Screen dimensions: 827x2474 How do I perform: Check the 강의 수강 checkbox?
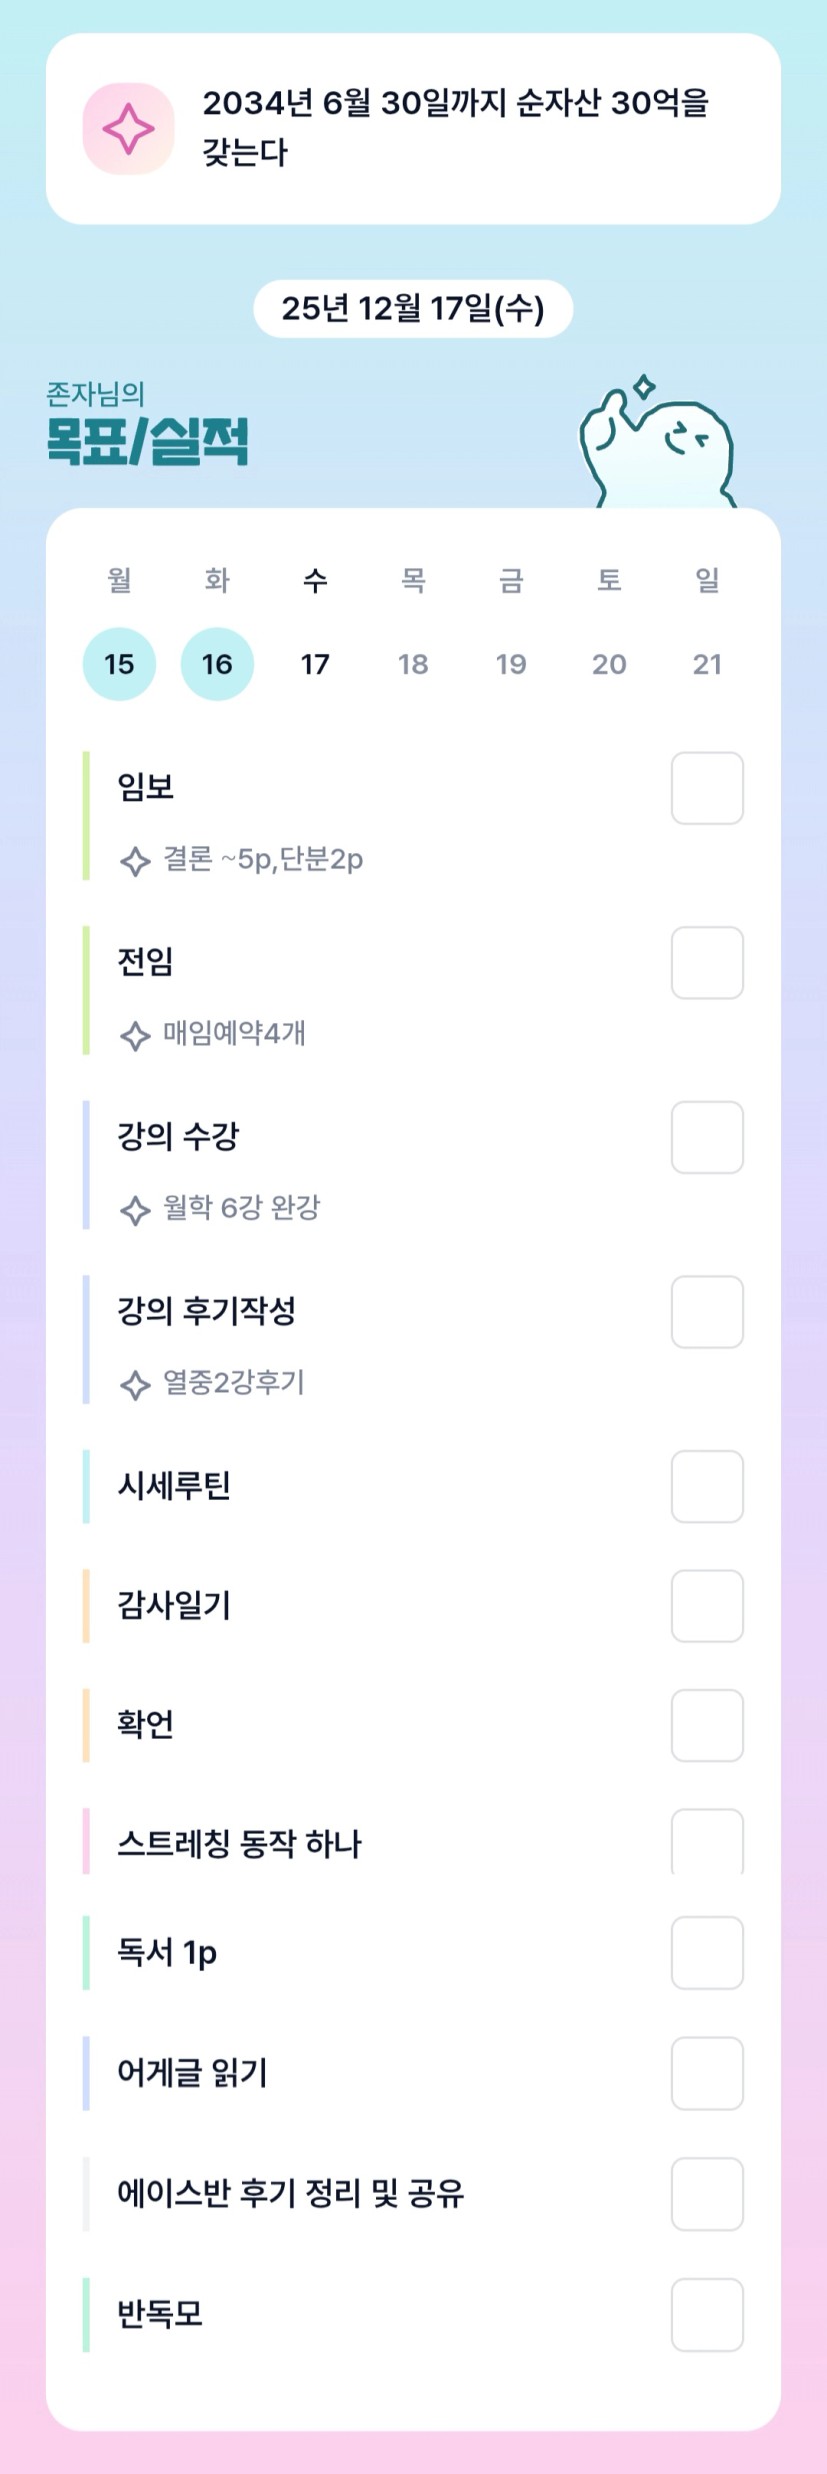707,1137
